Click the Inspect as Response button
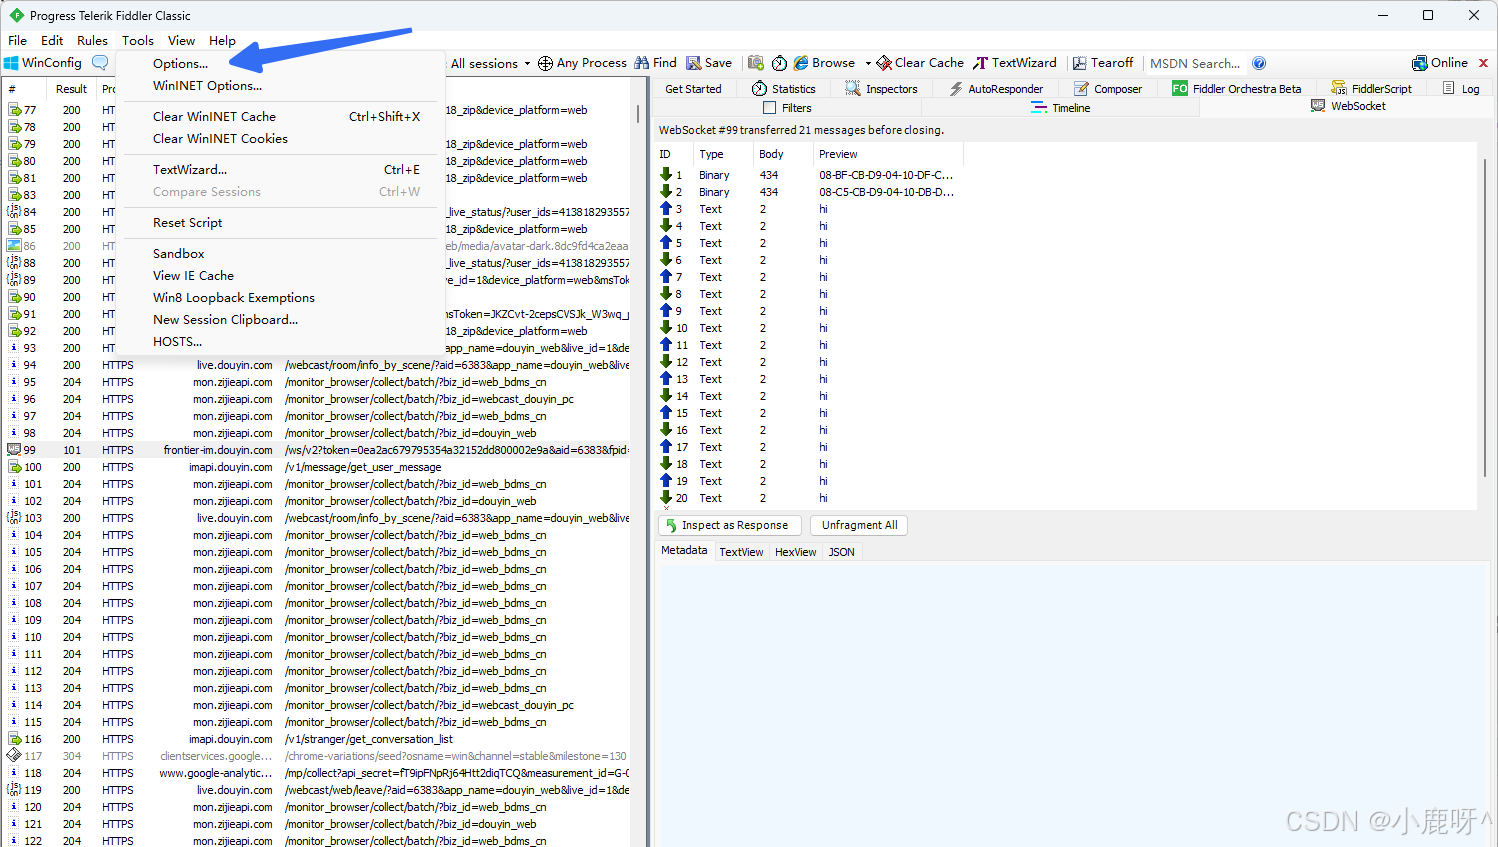 coord(729,525)
